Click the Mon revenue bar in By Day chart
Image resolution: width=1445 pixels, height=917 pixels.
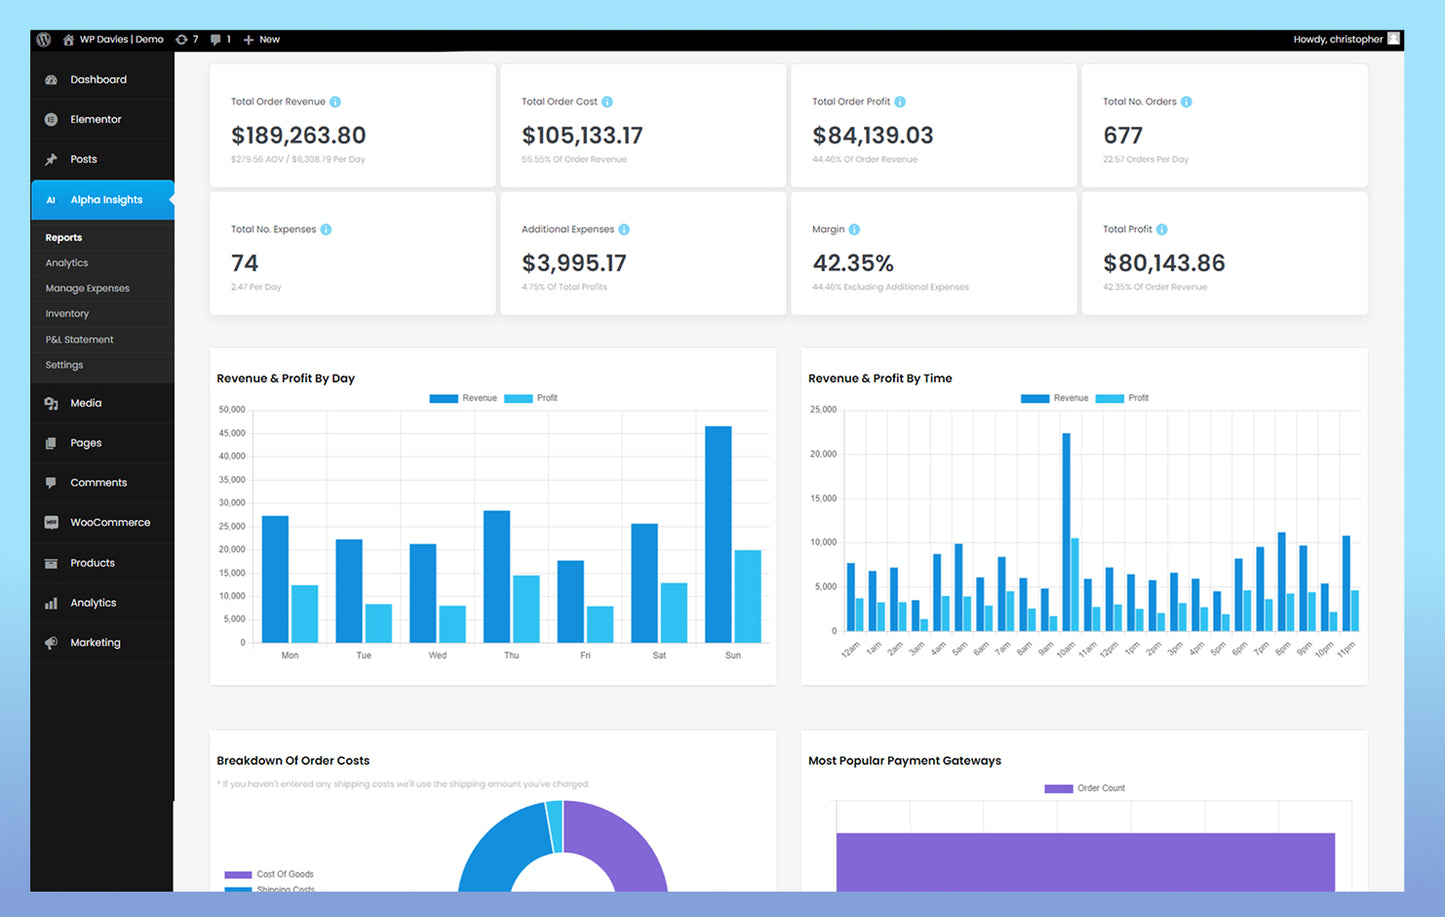pyautogui.click(x=275, y=579)
